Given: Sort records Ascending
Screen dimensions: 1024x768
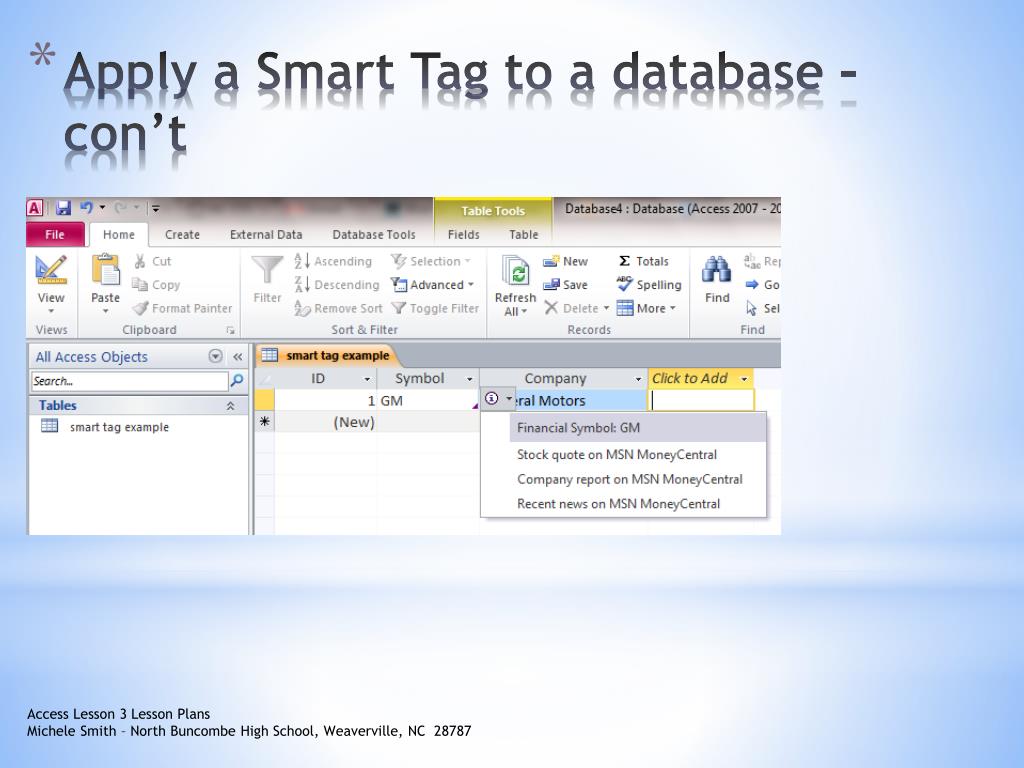Looking at the screenshot, I should [x=332, y=261].
